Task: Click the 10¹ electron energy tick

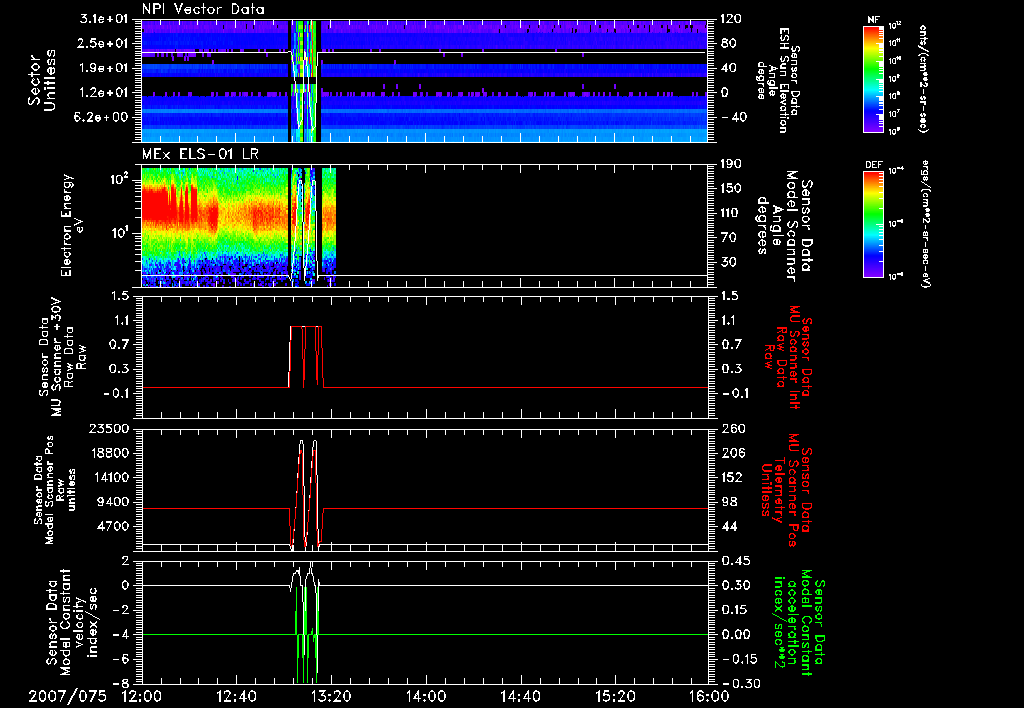Action: [120, 233]
